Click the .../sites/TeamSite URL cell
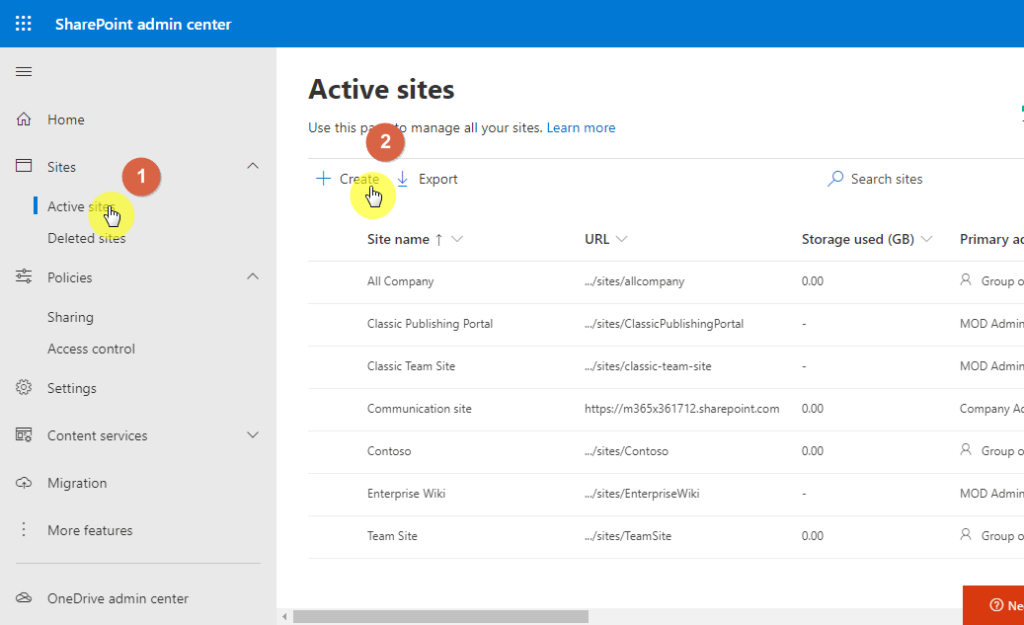Screen dimensions: 1024x625 click(x=628, y=536)
